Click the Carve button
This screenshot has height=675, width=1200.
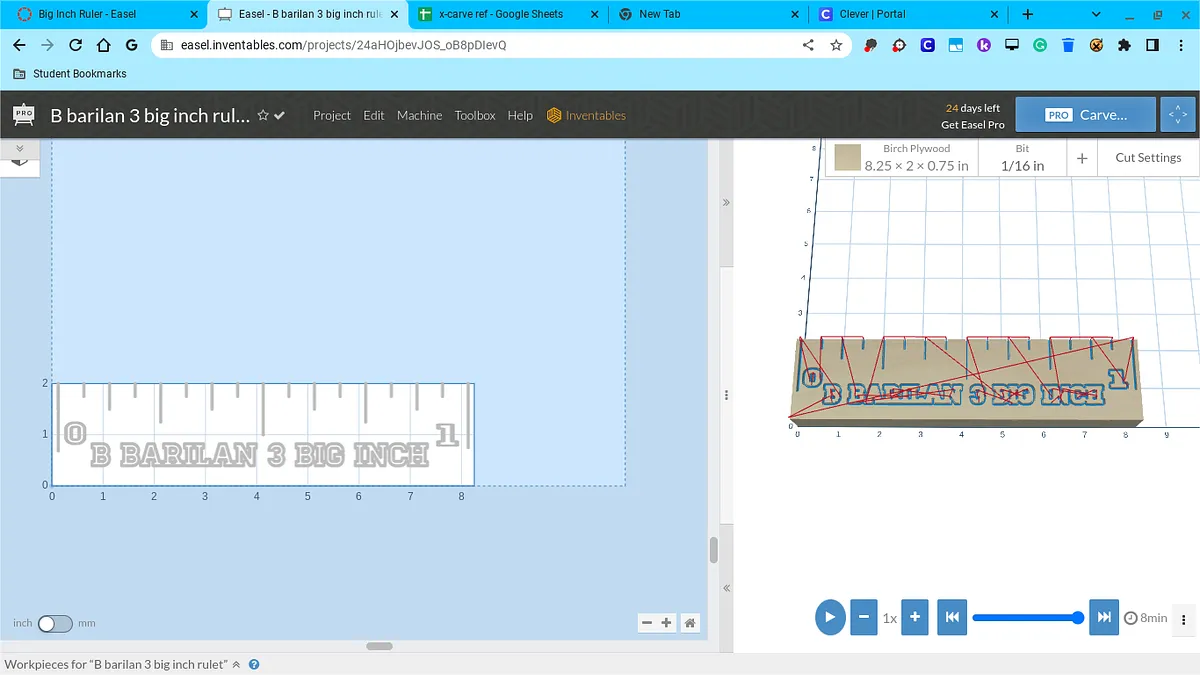coord(1085,115)
